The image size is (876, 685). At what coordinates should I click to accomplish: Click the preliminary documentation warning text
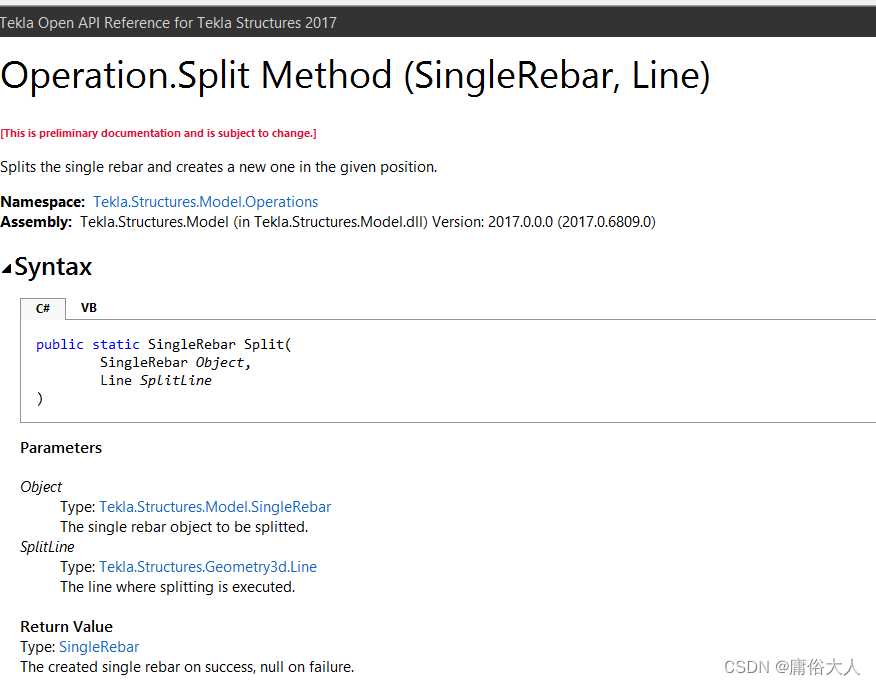click(159, 133)
